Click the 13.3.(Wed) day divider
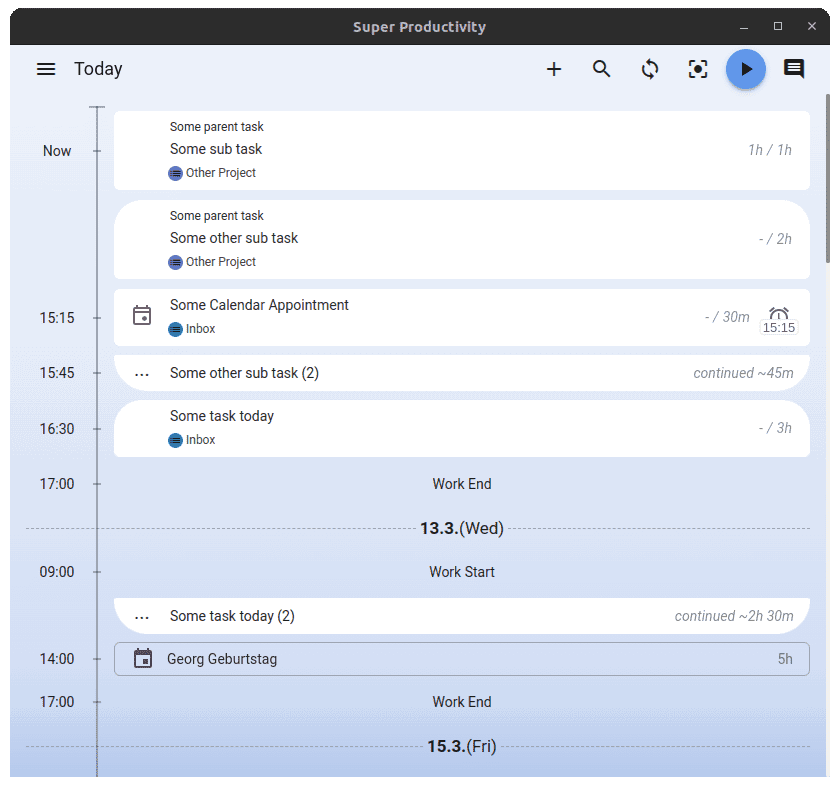Screen dimensions: 840x787 click(462, 528)
